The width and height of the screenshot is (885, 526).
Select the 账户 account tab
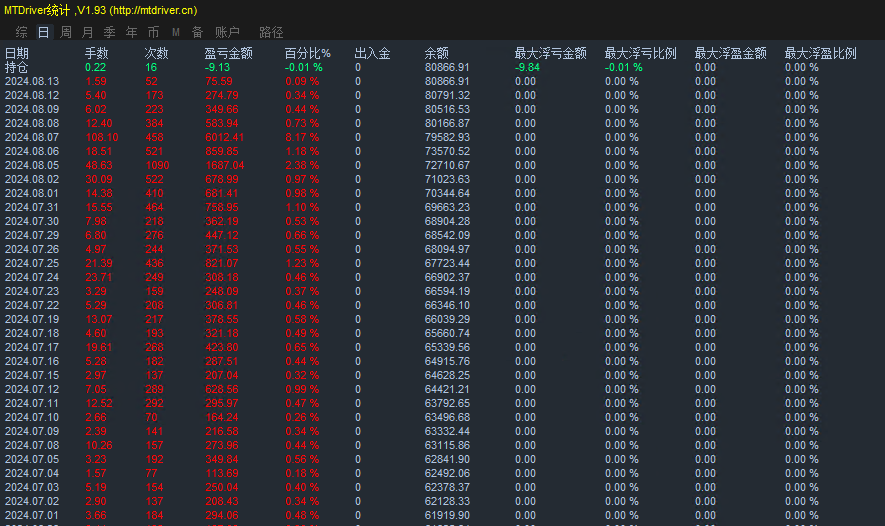point(227,32)
